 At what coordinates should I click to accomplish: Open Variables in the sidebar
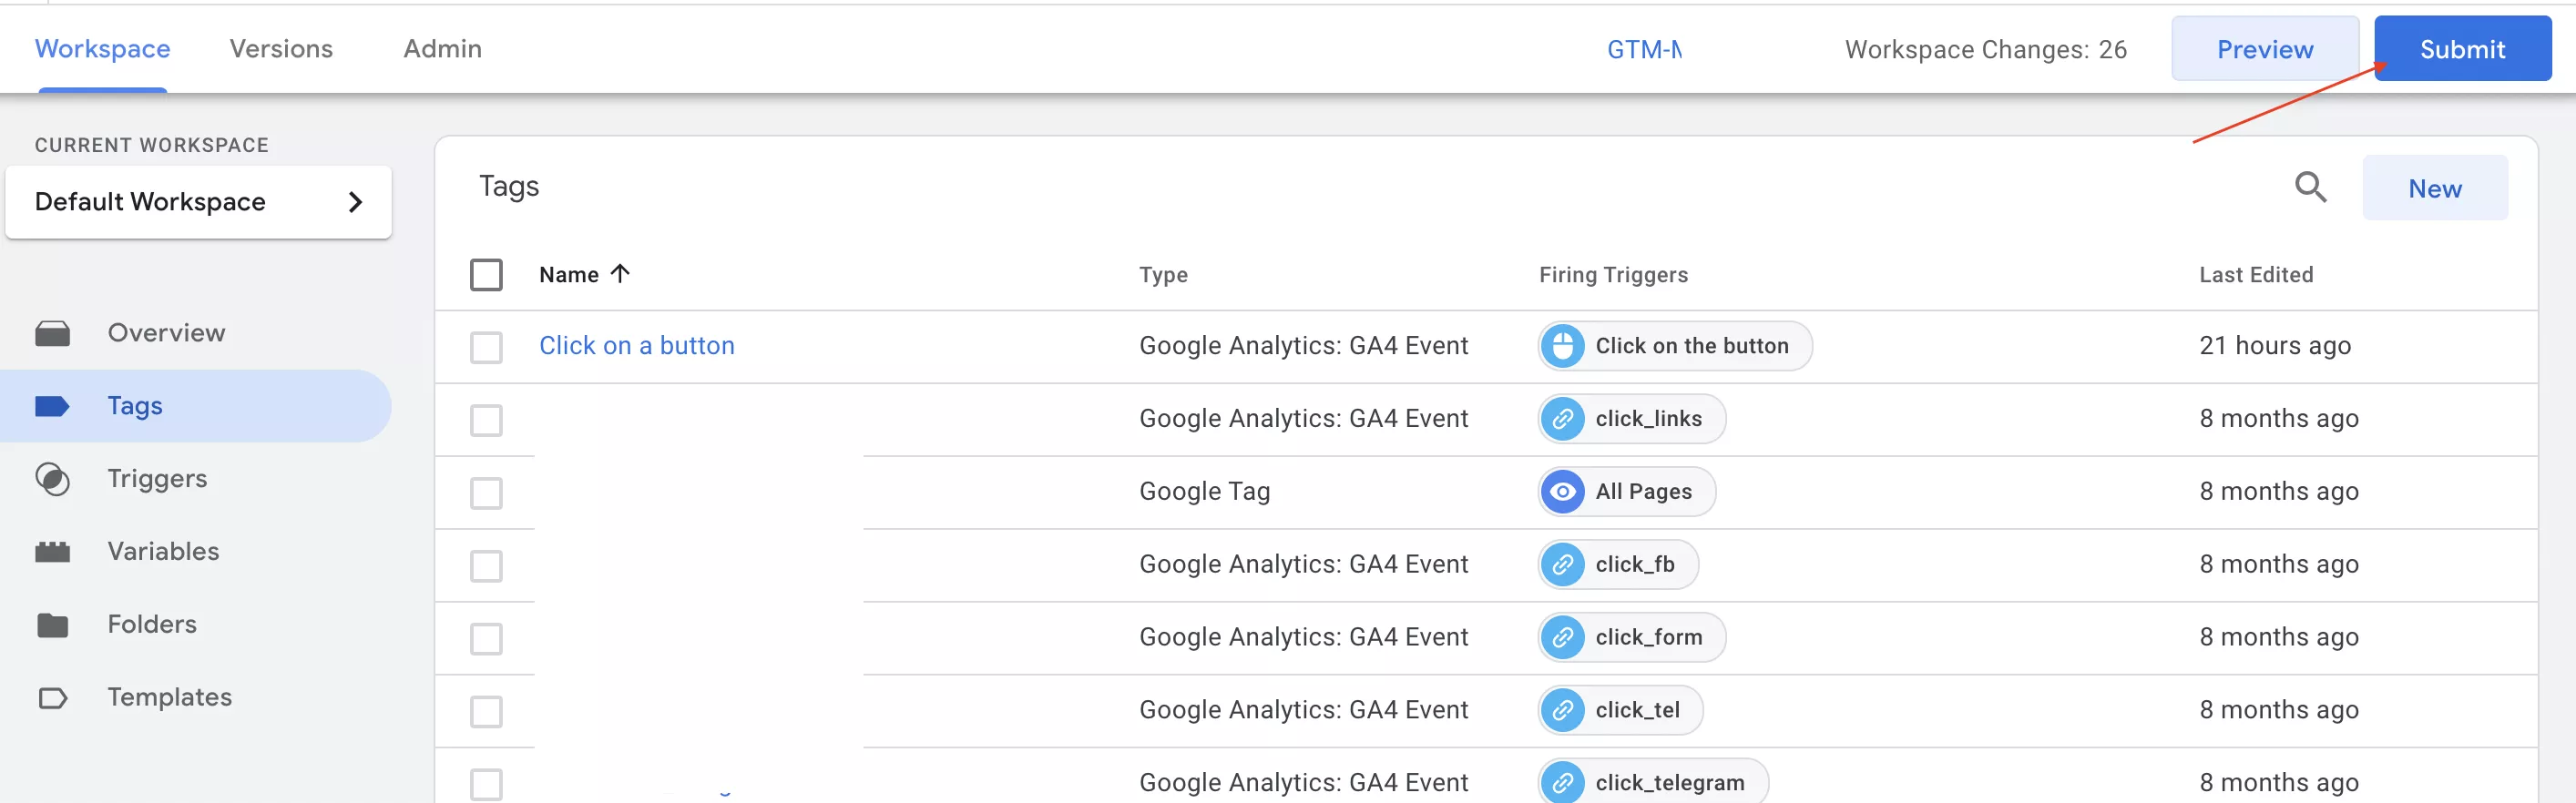pos(163,552)
